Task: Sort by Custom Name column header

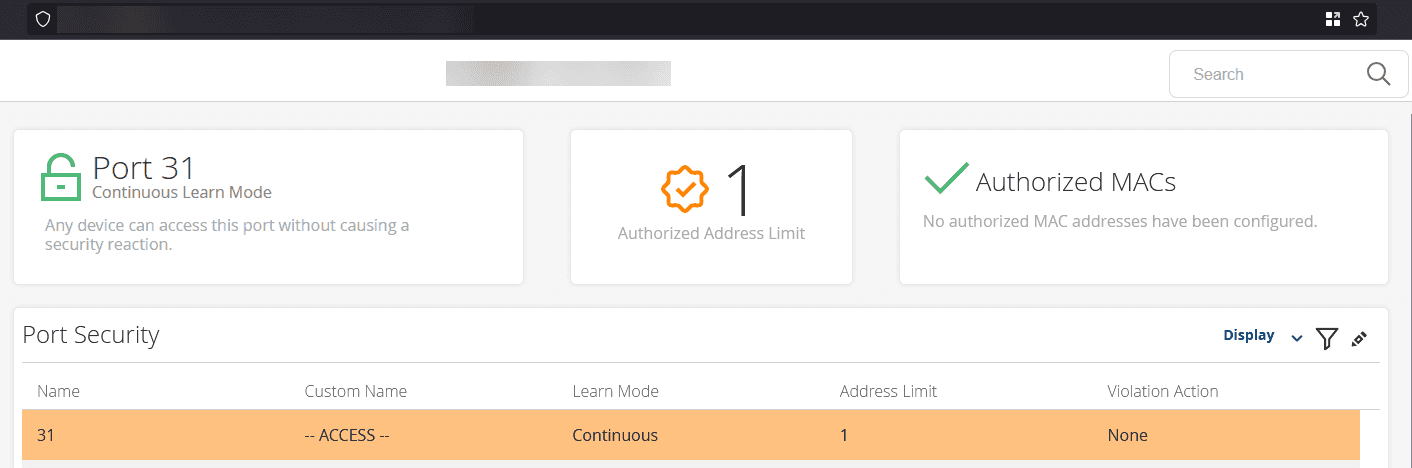Action: 355,391
